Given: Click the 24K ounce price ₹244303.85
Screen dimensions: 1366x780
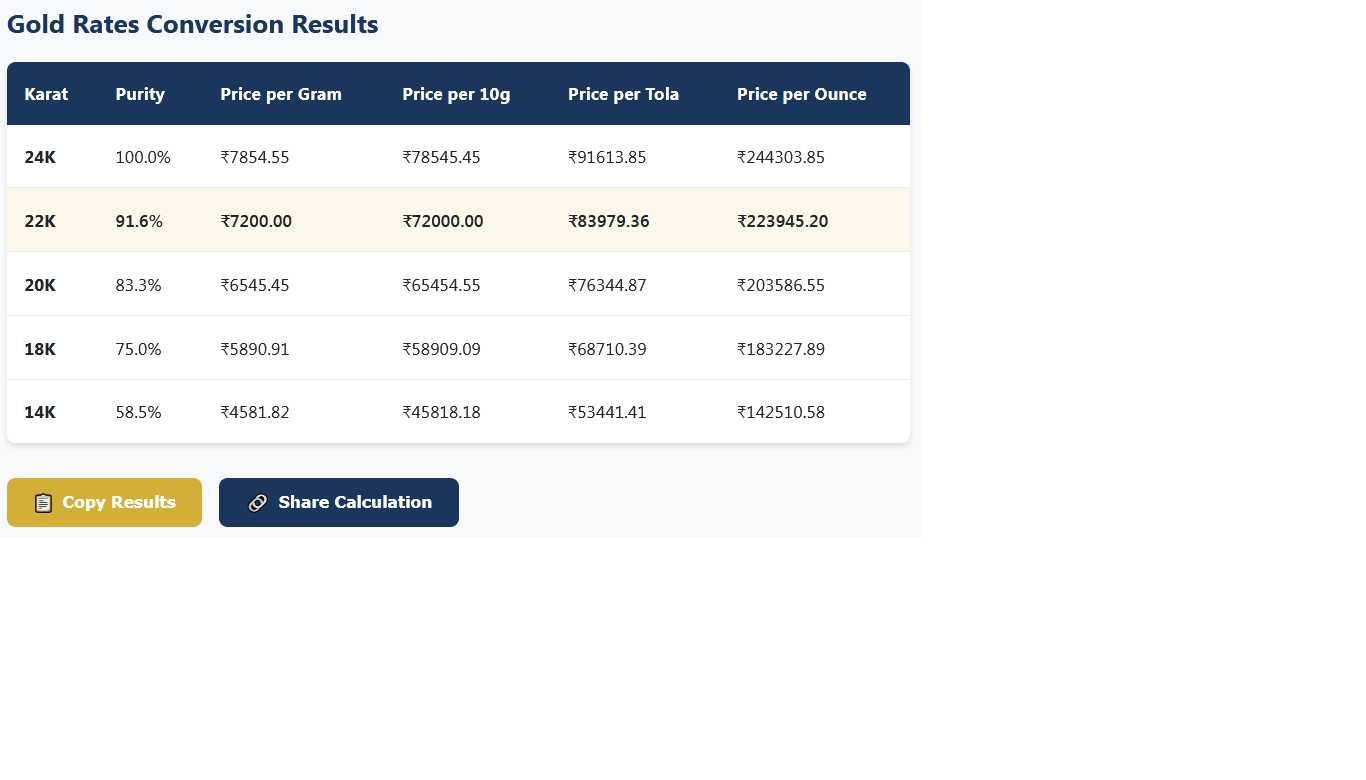Looking at the screenshot, I should pyautogui.click(x=782, y=157).
